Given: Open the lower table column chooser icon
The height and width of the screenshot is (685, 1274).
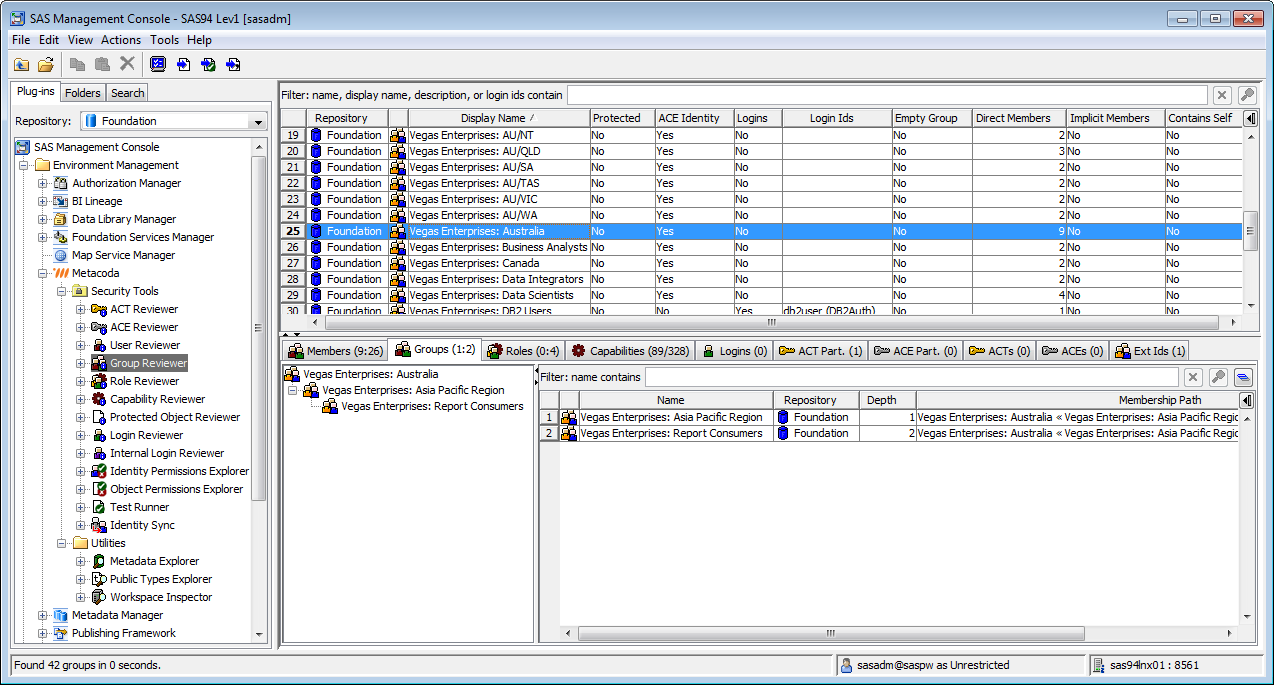Looking at the screenshot, I should click(x=1247, y=400).
